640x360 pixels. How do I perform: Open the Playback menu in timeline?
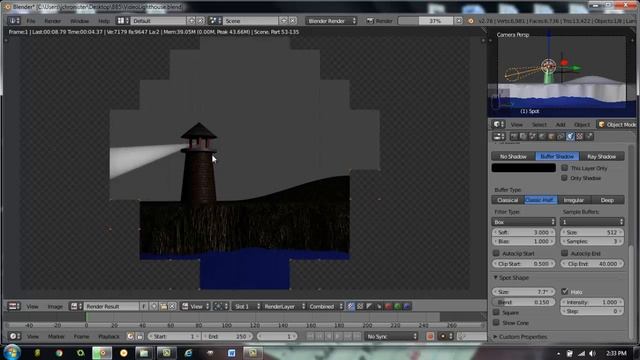coord(109,336)
